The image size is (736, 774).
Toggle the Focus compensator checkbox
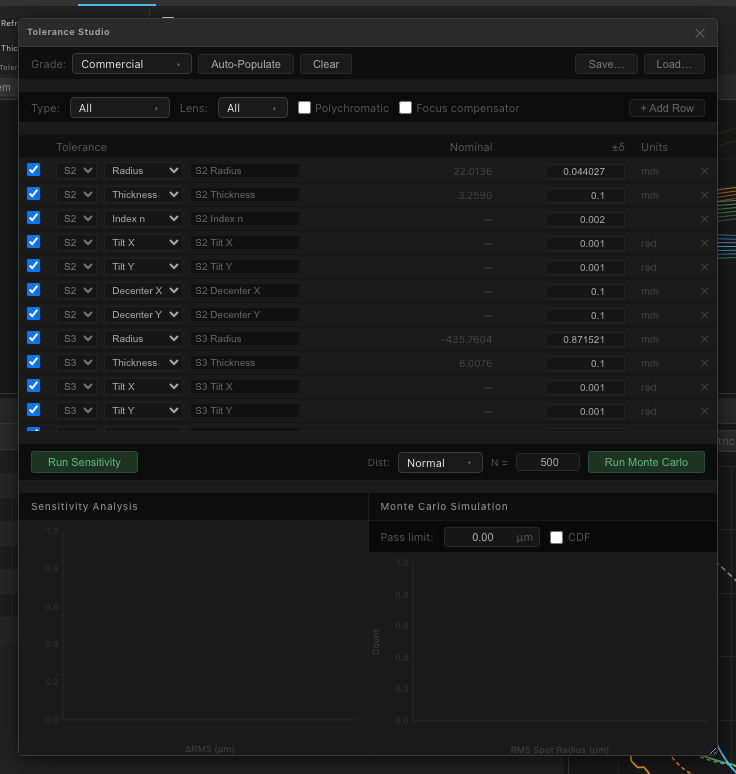406,108
